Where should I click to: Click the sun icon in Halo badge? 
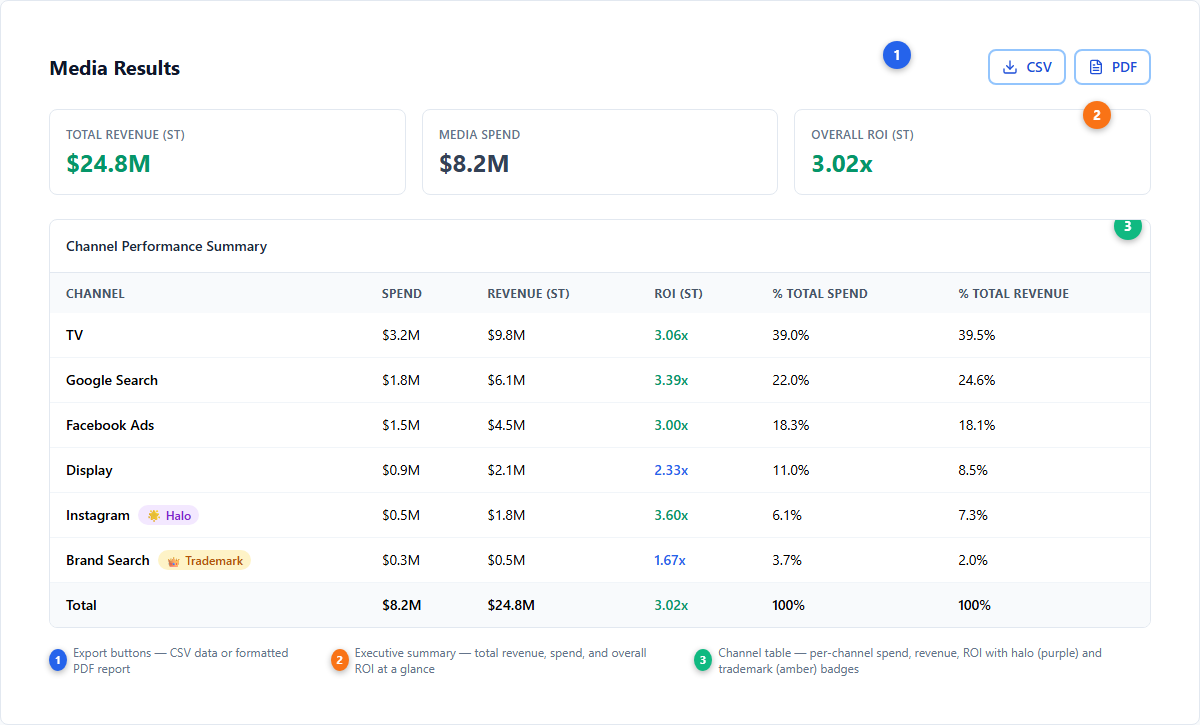154,516
